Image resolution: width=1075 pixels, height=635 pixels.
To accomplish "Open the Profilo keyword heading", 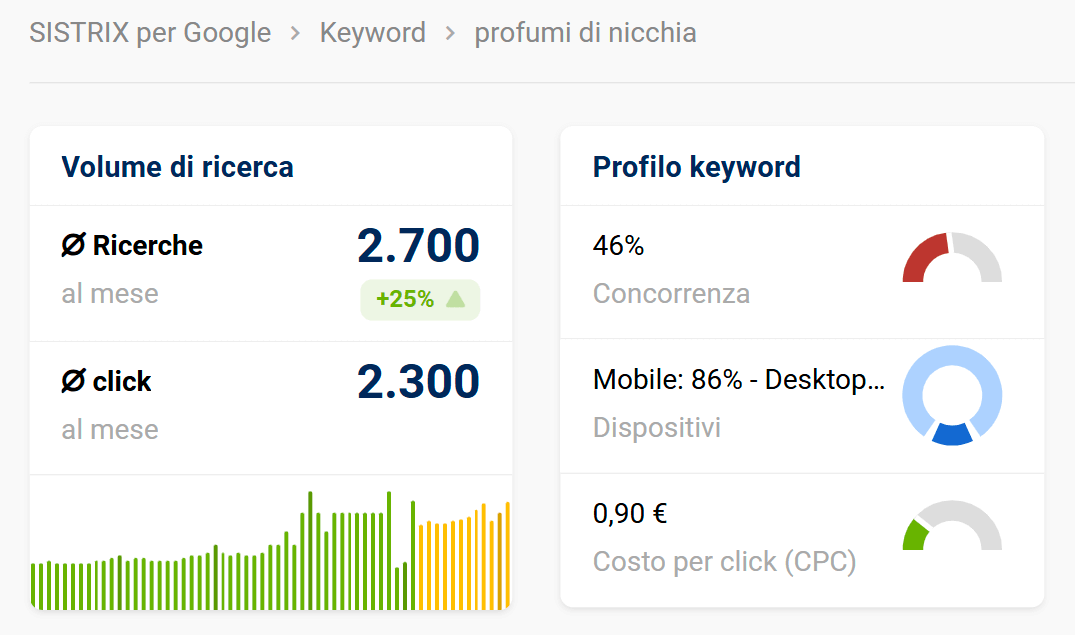I will coord(696,167).
